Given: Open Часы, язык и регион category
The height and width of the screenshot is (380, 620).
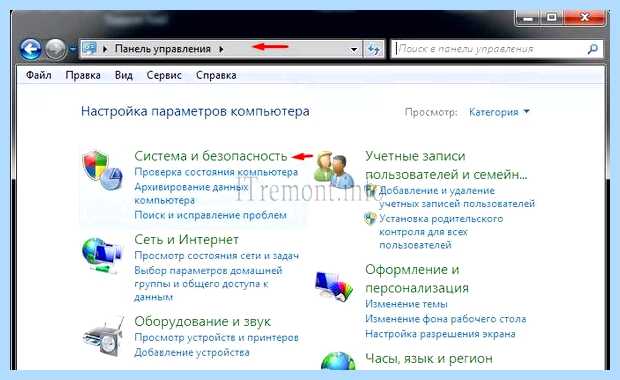Looking at the screenshot, I should 429,359.
